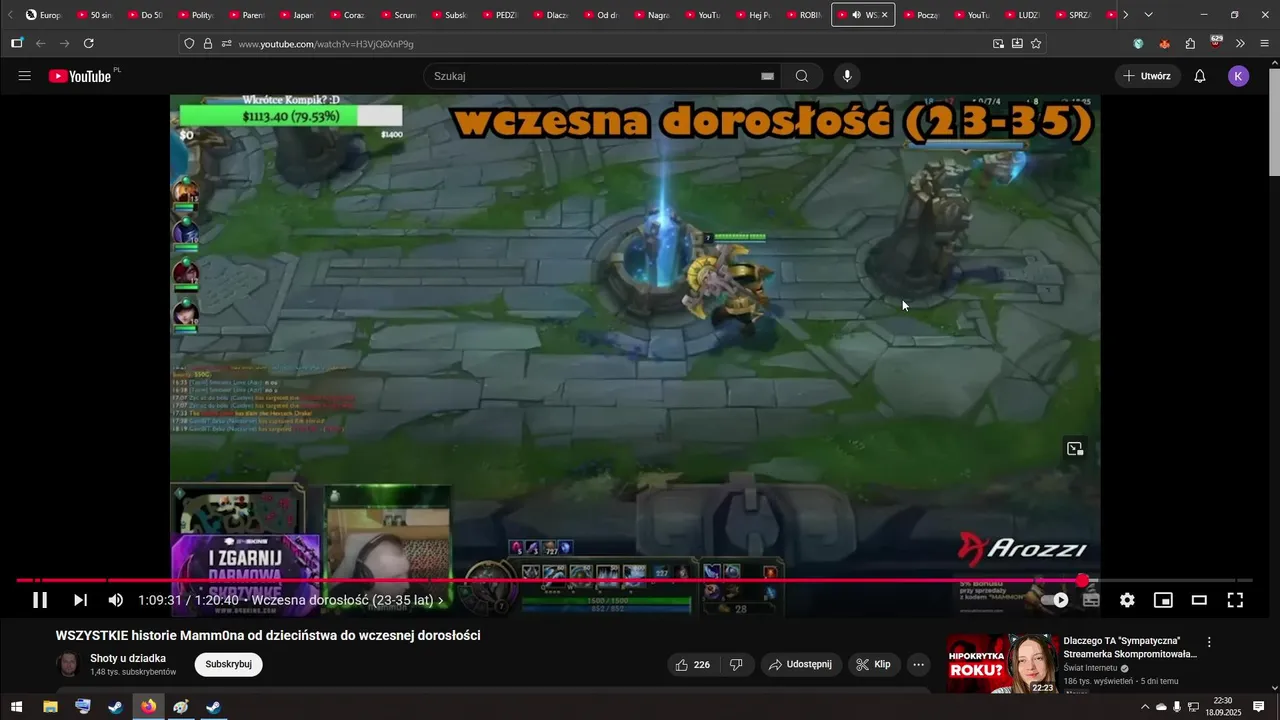List all tabs with the dropdown arrow
Image resolution: width=1280 pixels, height=720 pixels.
tap(1148, 15)
